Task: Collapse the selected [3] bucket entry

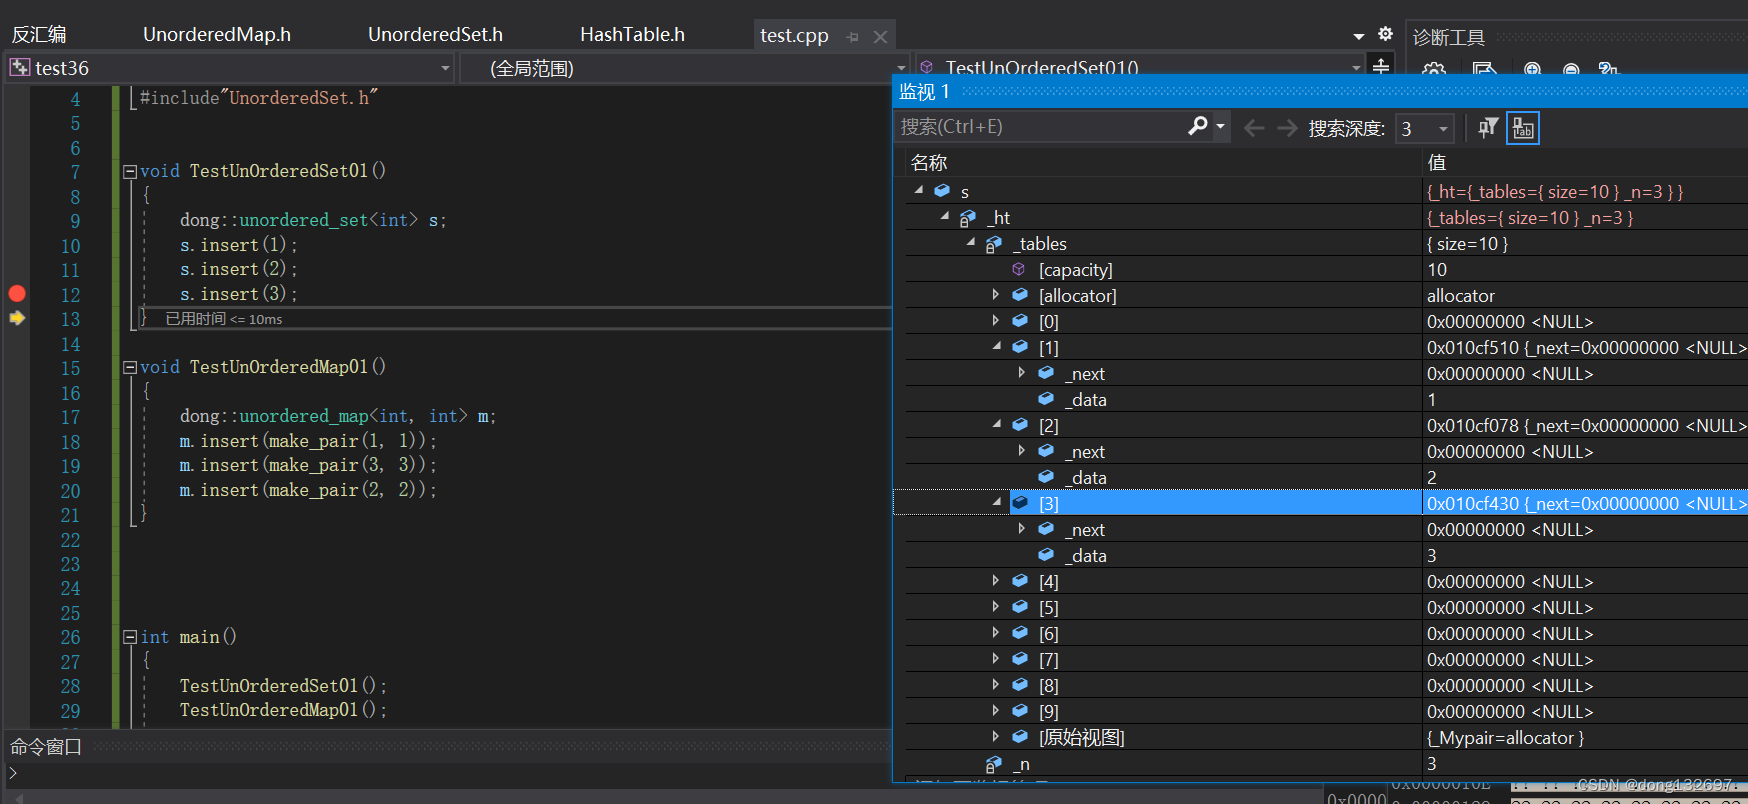Action: click(x=996, y=502)
